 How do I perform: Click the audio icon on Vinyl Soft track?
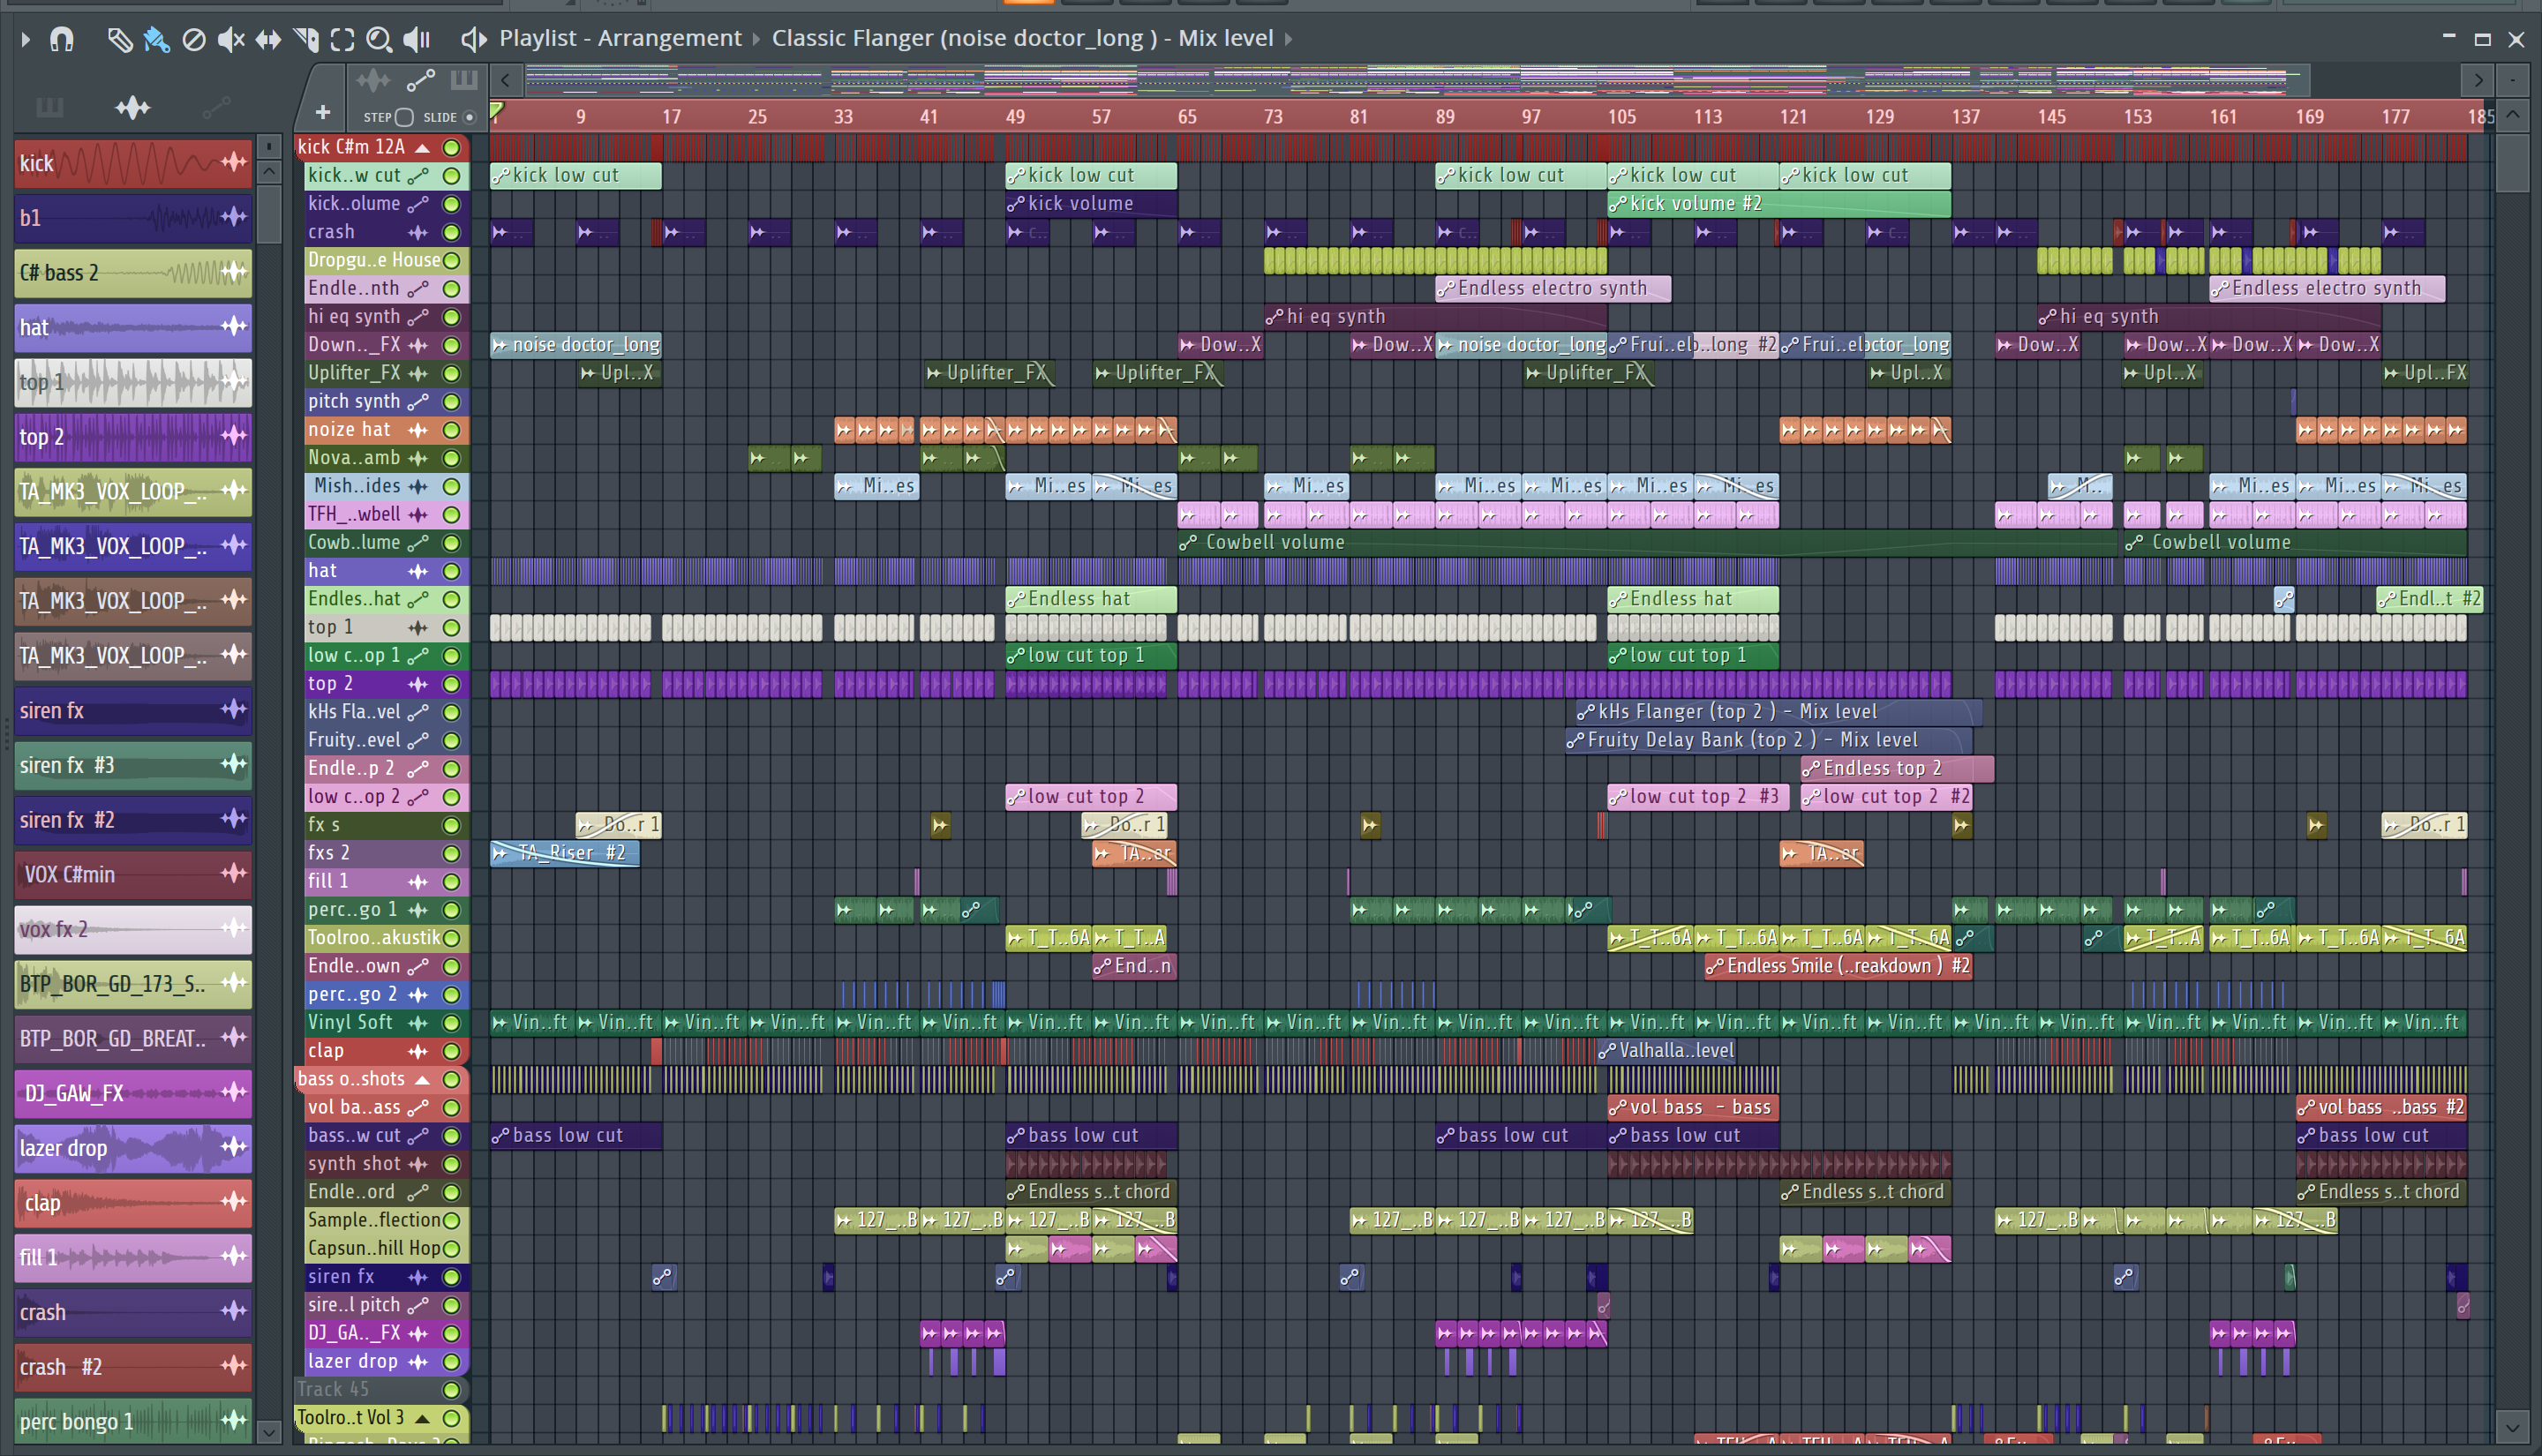tap(418, 1023)
